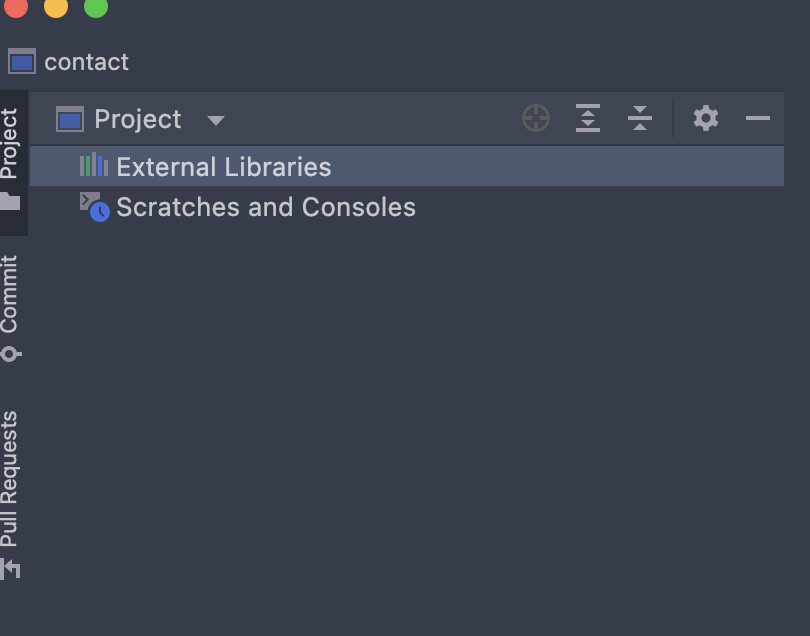Select the Project view label in the header

coord(137,119)
